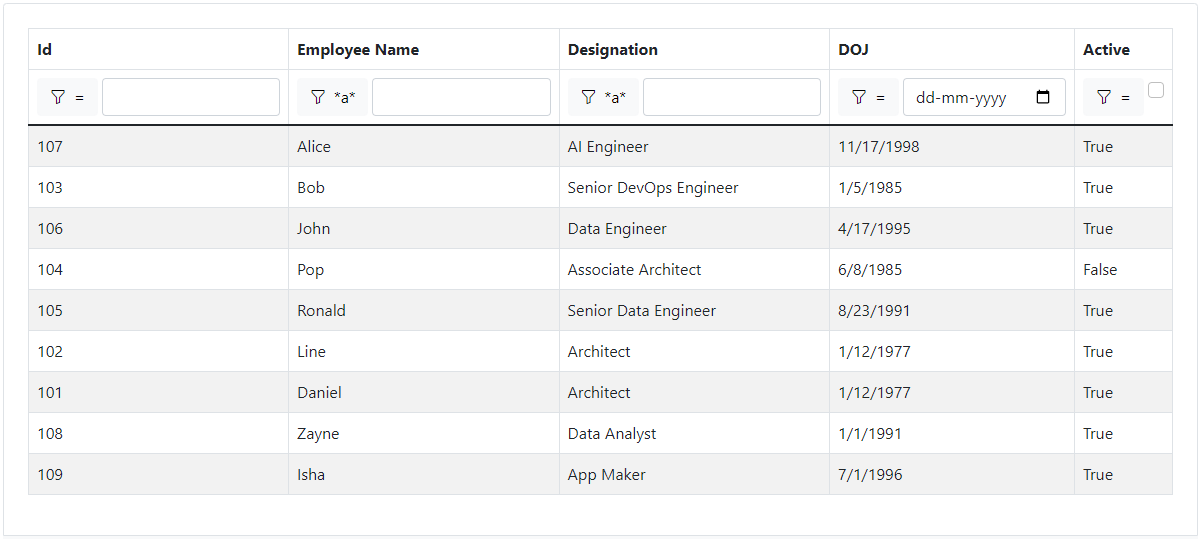Select the Senior DevOps Engineer cell

click(x=653, y=188)
